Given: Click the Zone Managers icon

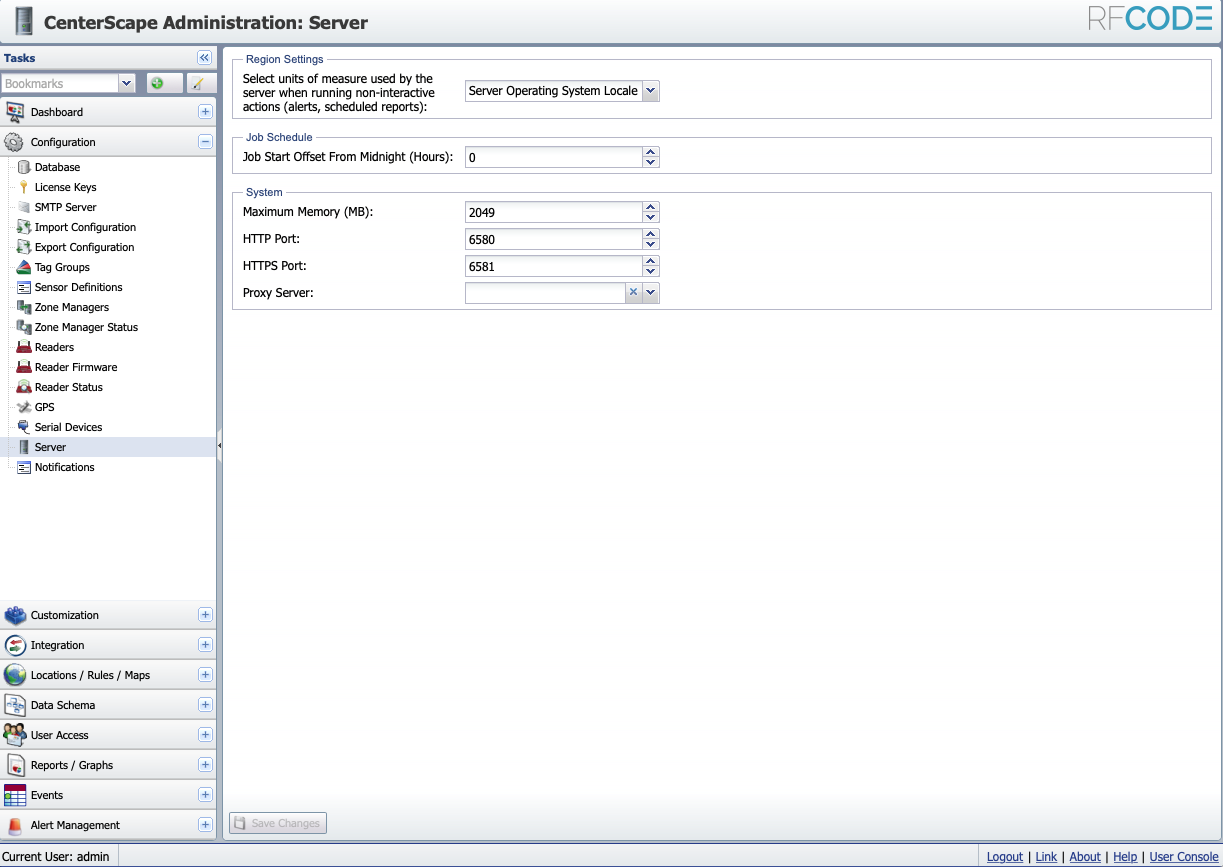Looking at the screenshot, I should coord(24,307).
